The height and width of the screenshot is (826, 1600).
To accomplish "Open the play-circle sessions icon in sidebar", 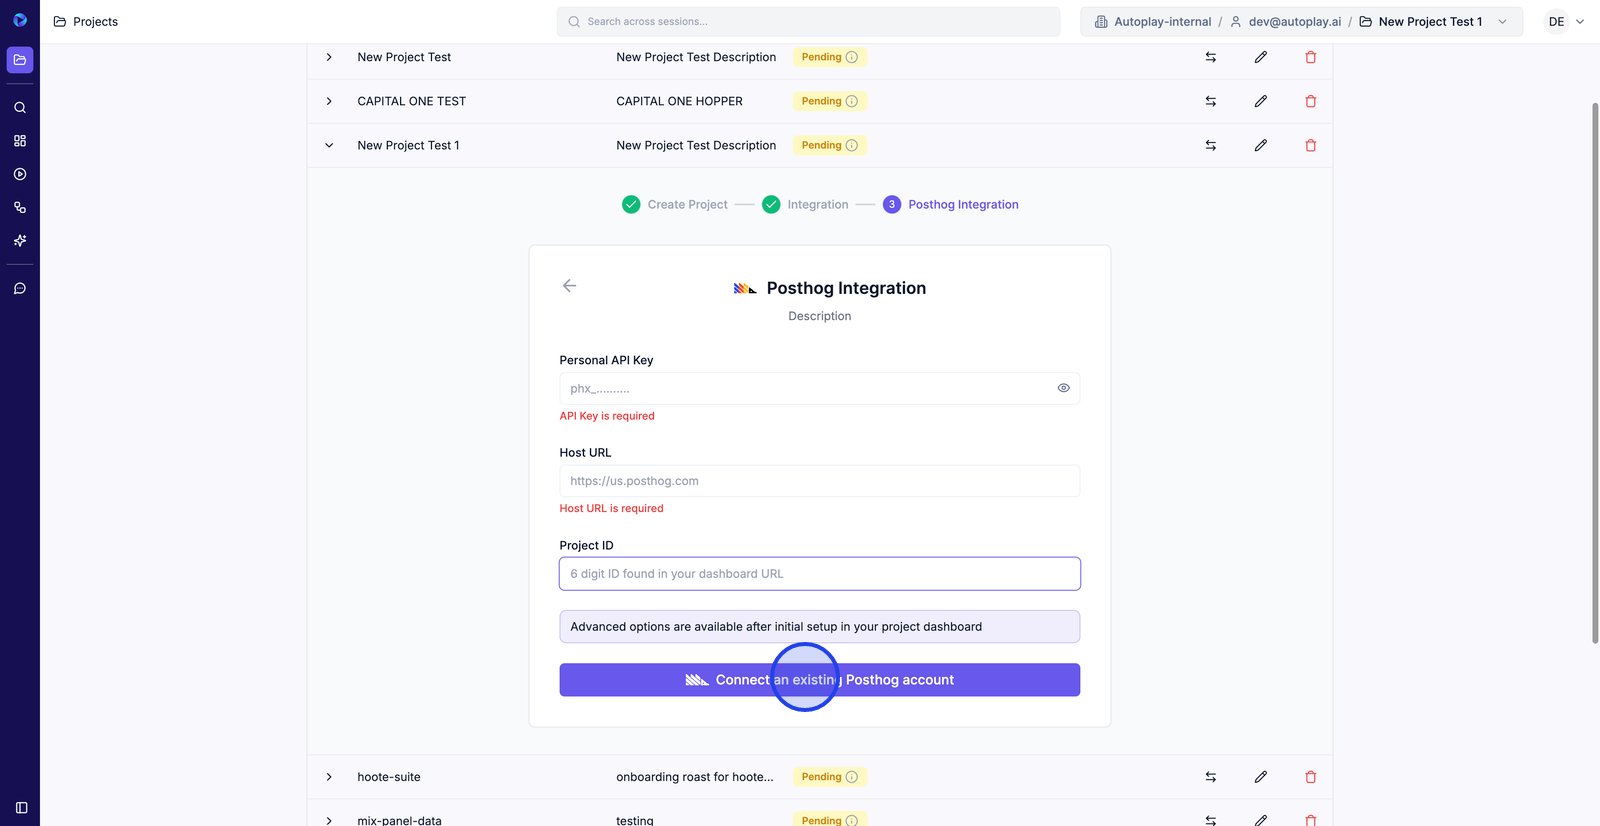I will tap(20, 174).
